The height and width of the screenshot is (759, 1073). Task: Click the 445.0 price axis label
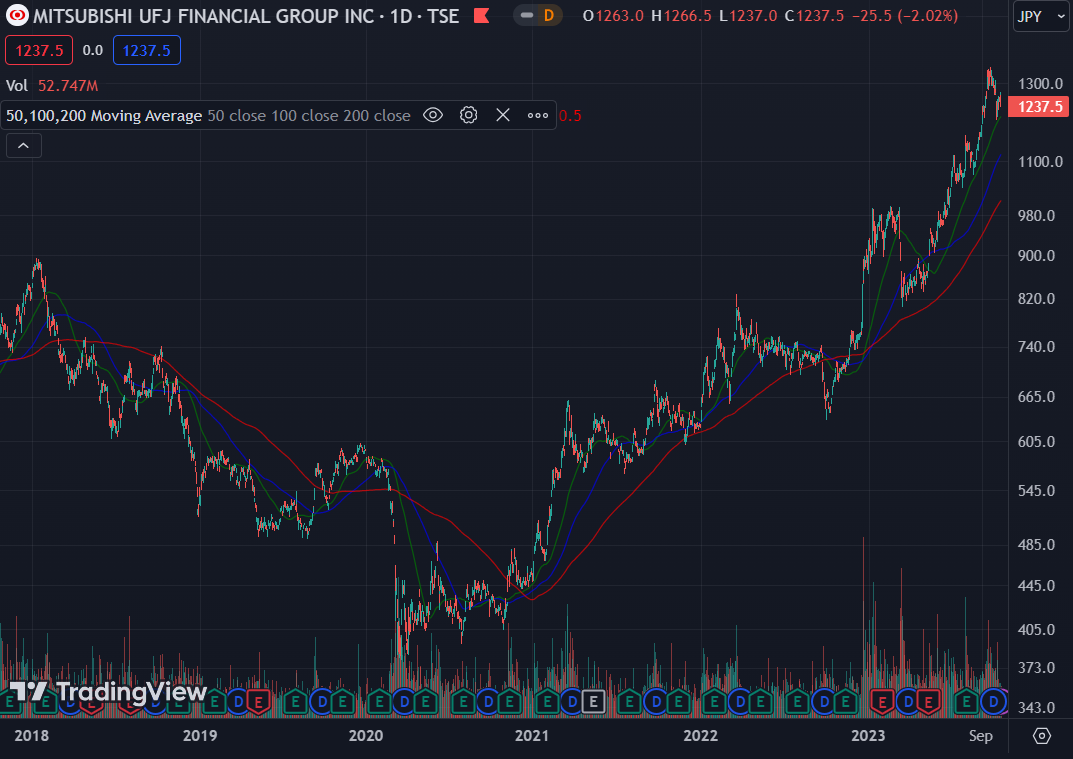[x=1036, y=586]
